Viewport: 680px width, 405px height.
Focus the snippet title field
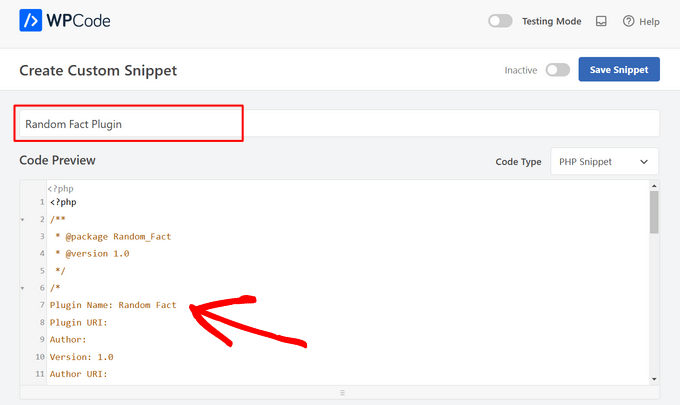[339, 124]
